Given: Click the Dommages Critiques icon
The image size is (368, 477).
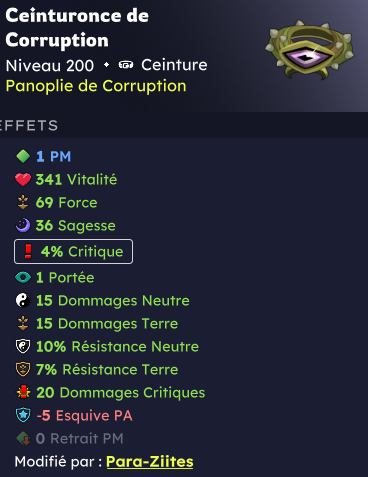Looking at the screenshot, I should point(23,392).
